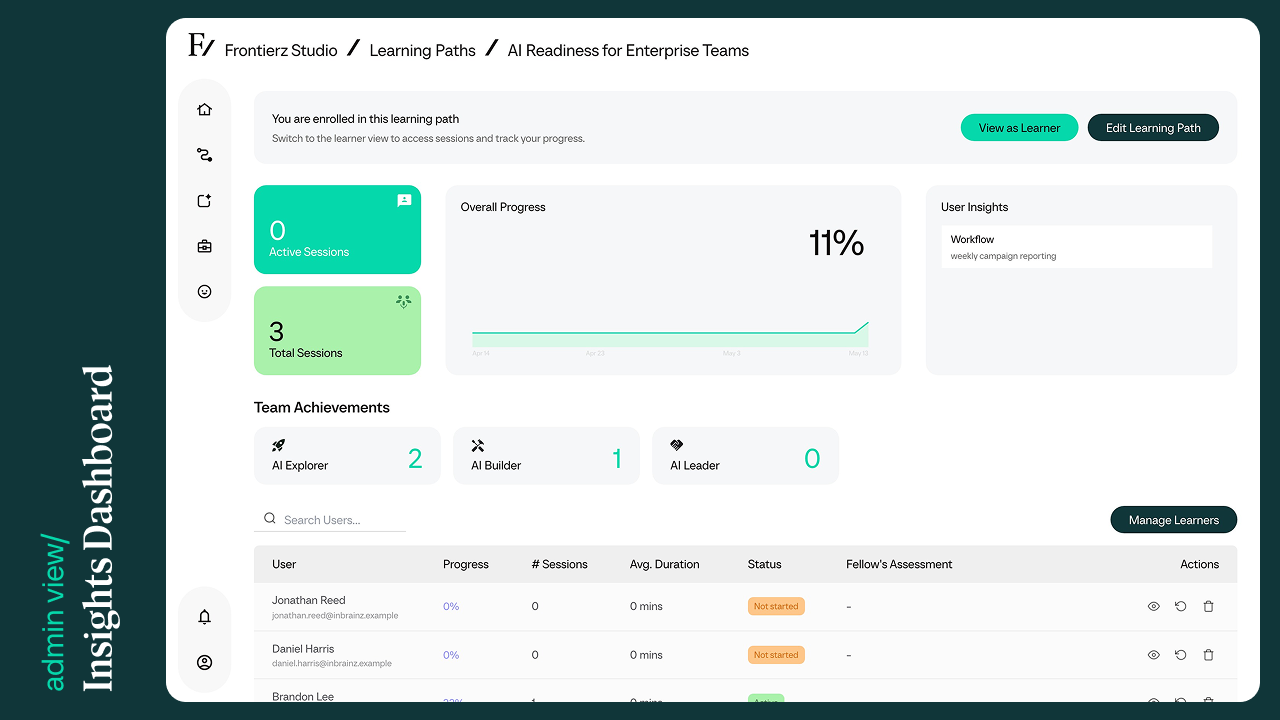Viewport: 1280px width, 720px height.
Task: Click Jonathan Reed's 0% progress value
Action: [451, 607]
